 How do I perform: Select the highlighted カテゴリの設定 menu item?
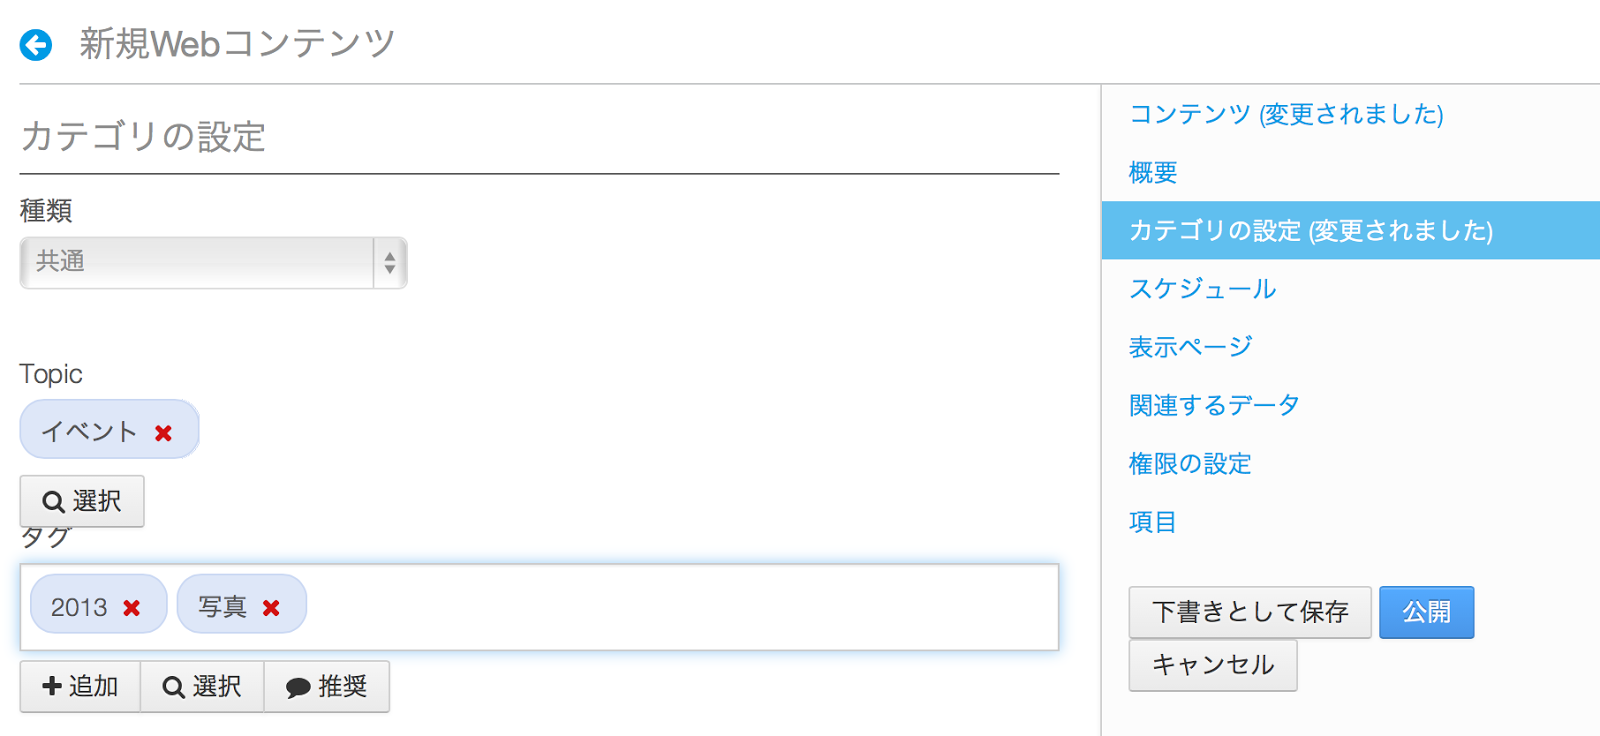tap(1351, 231)
